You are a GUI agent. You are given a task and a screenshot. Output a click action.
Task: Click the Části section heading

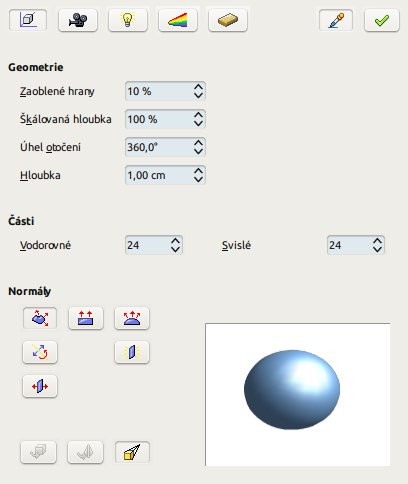(21, 221)
